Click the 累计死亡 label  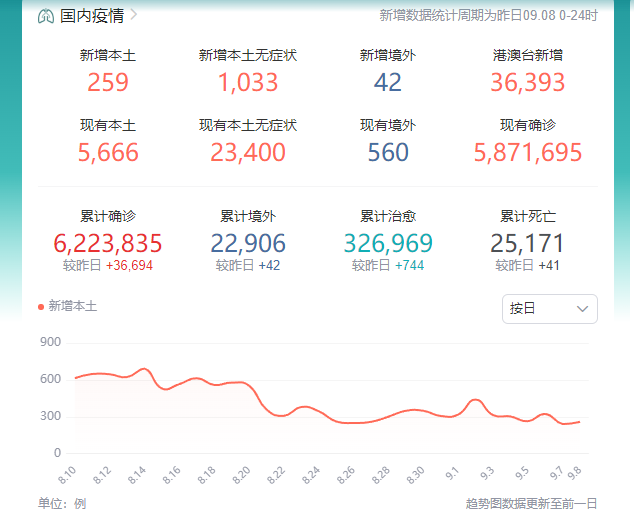[x=527, y=216]
